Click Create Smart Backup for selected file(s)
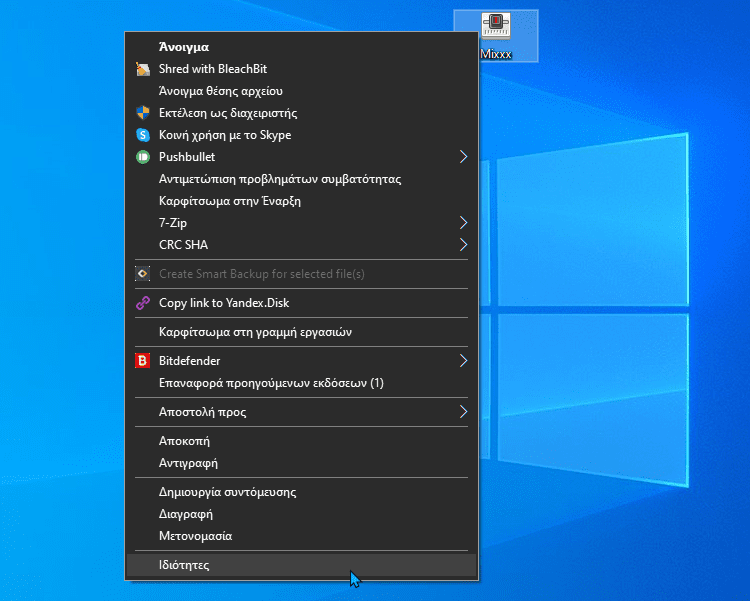 [x=302, y=274]
